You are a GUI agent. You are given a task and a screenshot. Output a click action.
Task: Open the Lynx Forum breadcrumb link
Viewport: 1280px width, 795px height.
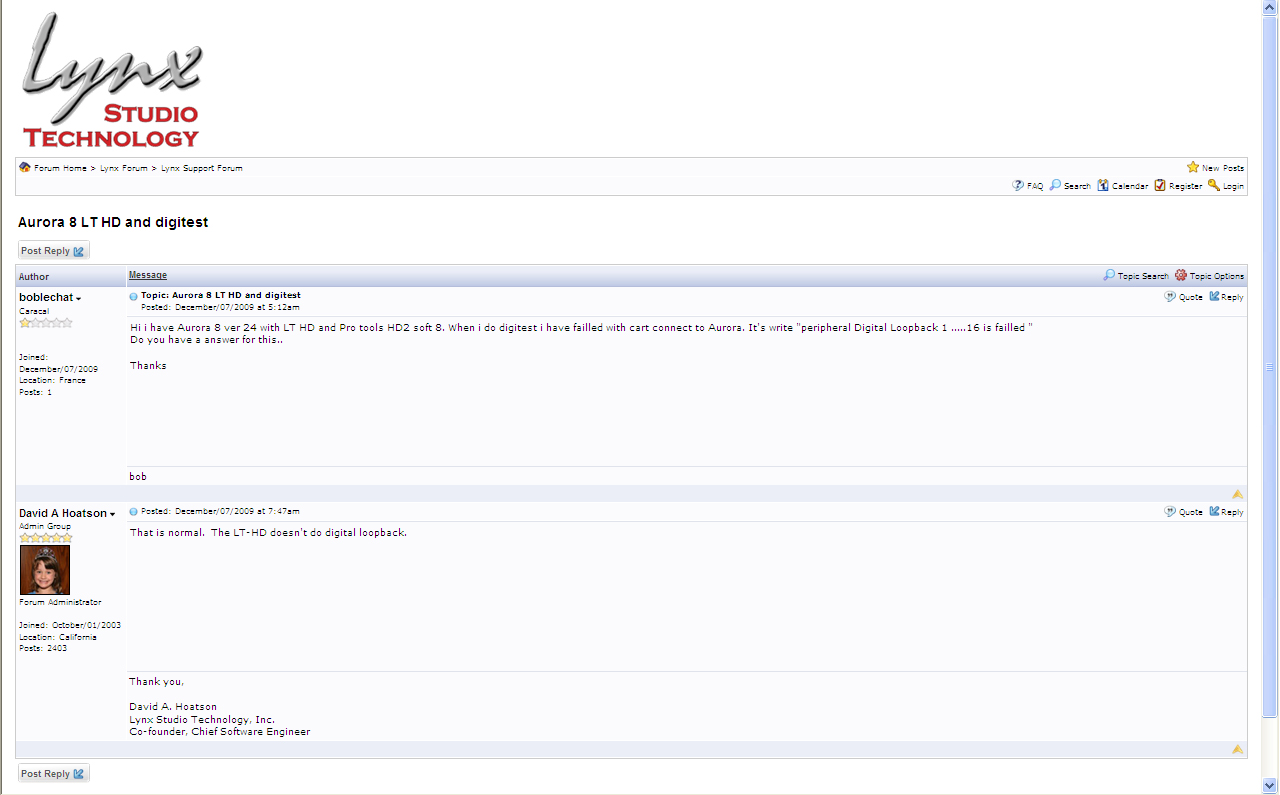(x=124, y=168)
